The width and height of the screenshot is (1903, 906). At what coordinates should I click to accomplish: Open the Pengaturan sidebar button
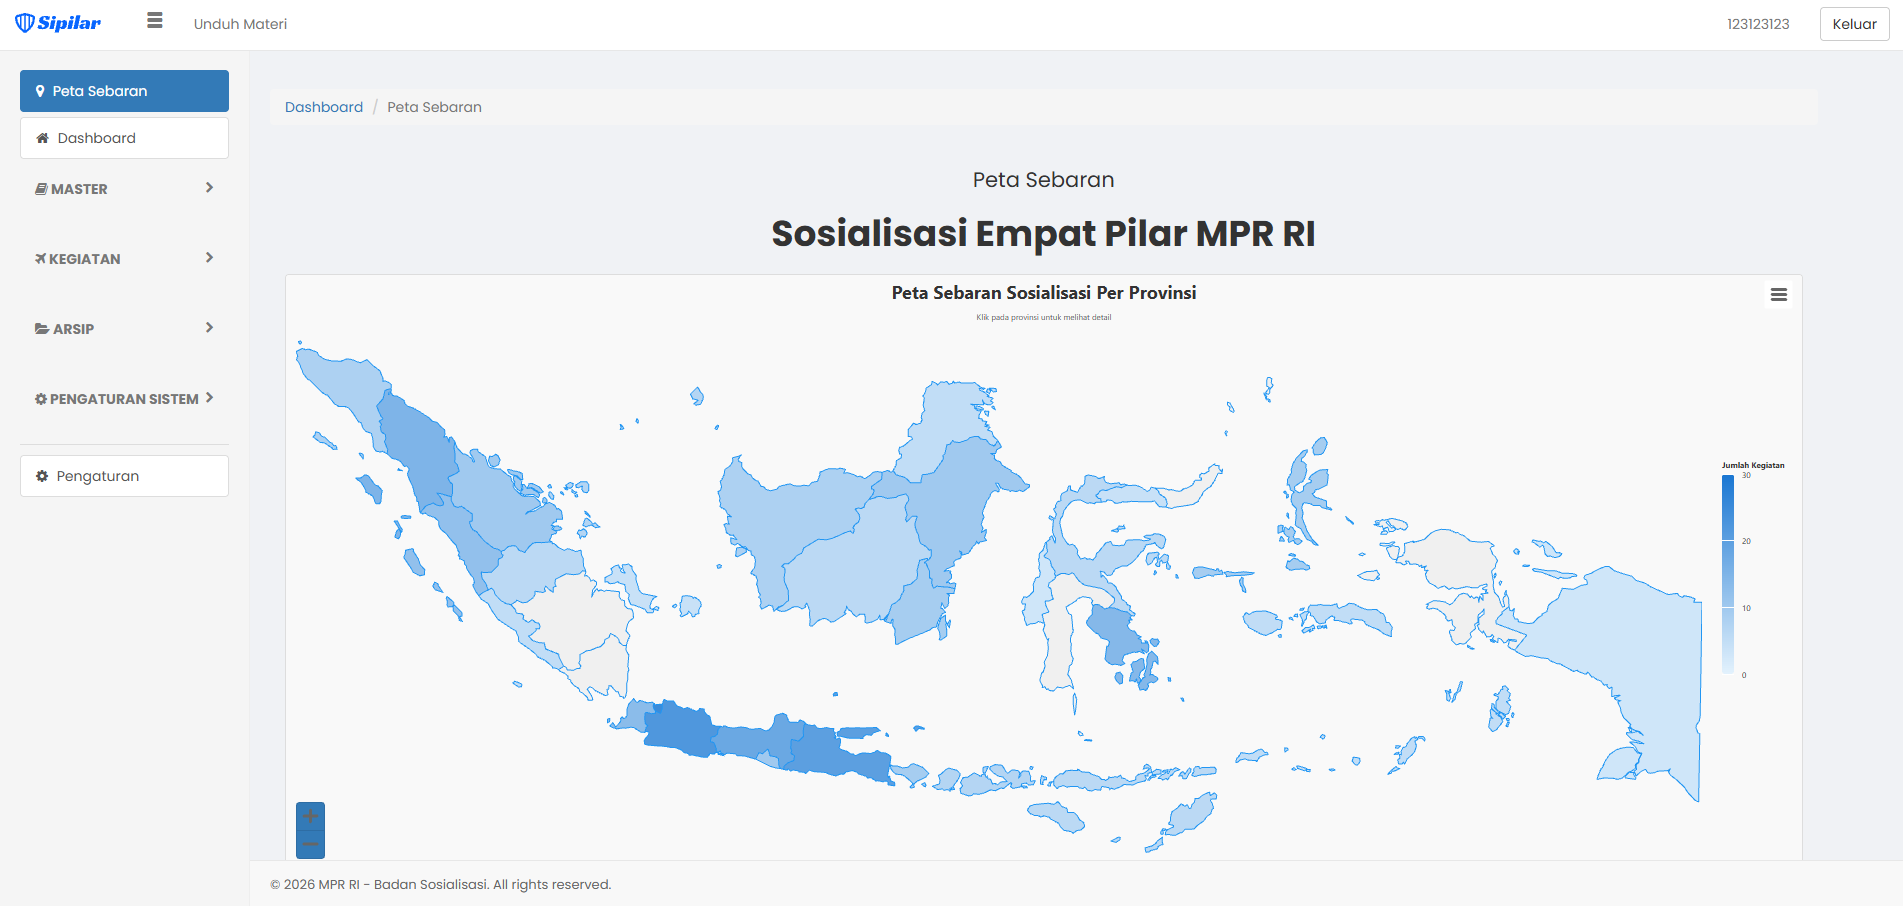pyautogui.click(x=124, y=476)
